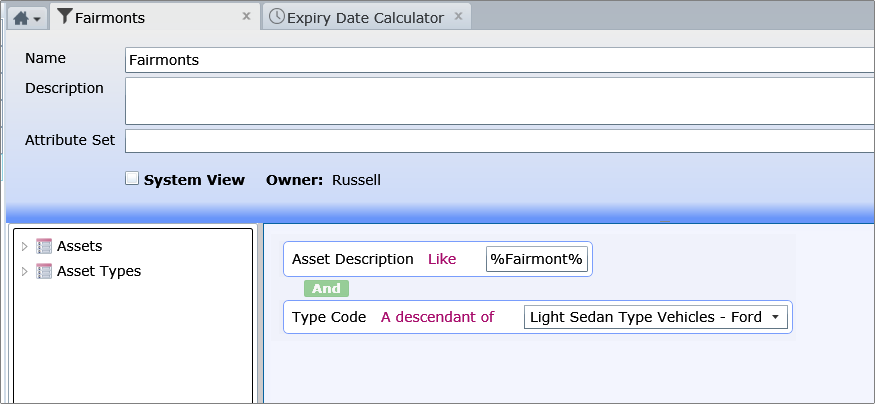
Task: Close the Fairmonts tab
Action: tap(246, 17)
